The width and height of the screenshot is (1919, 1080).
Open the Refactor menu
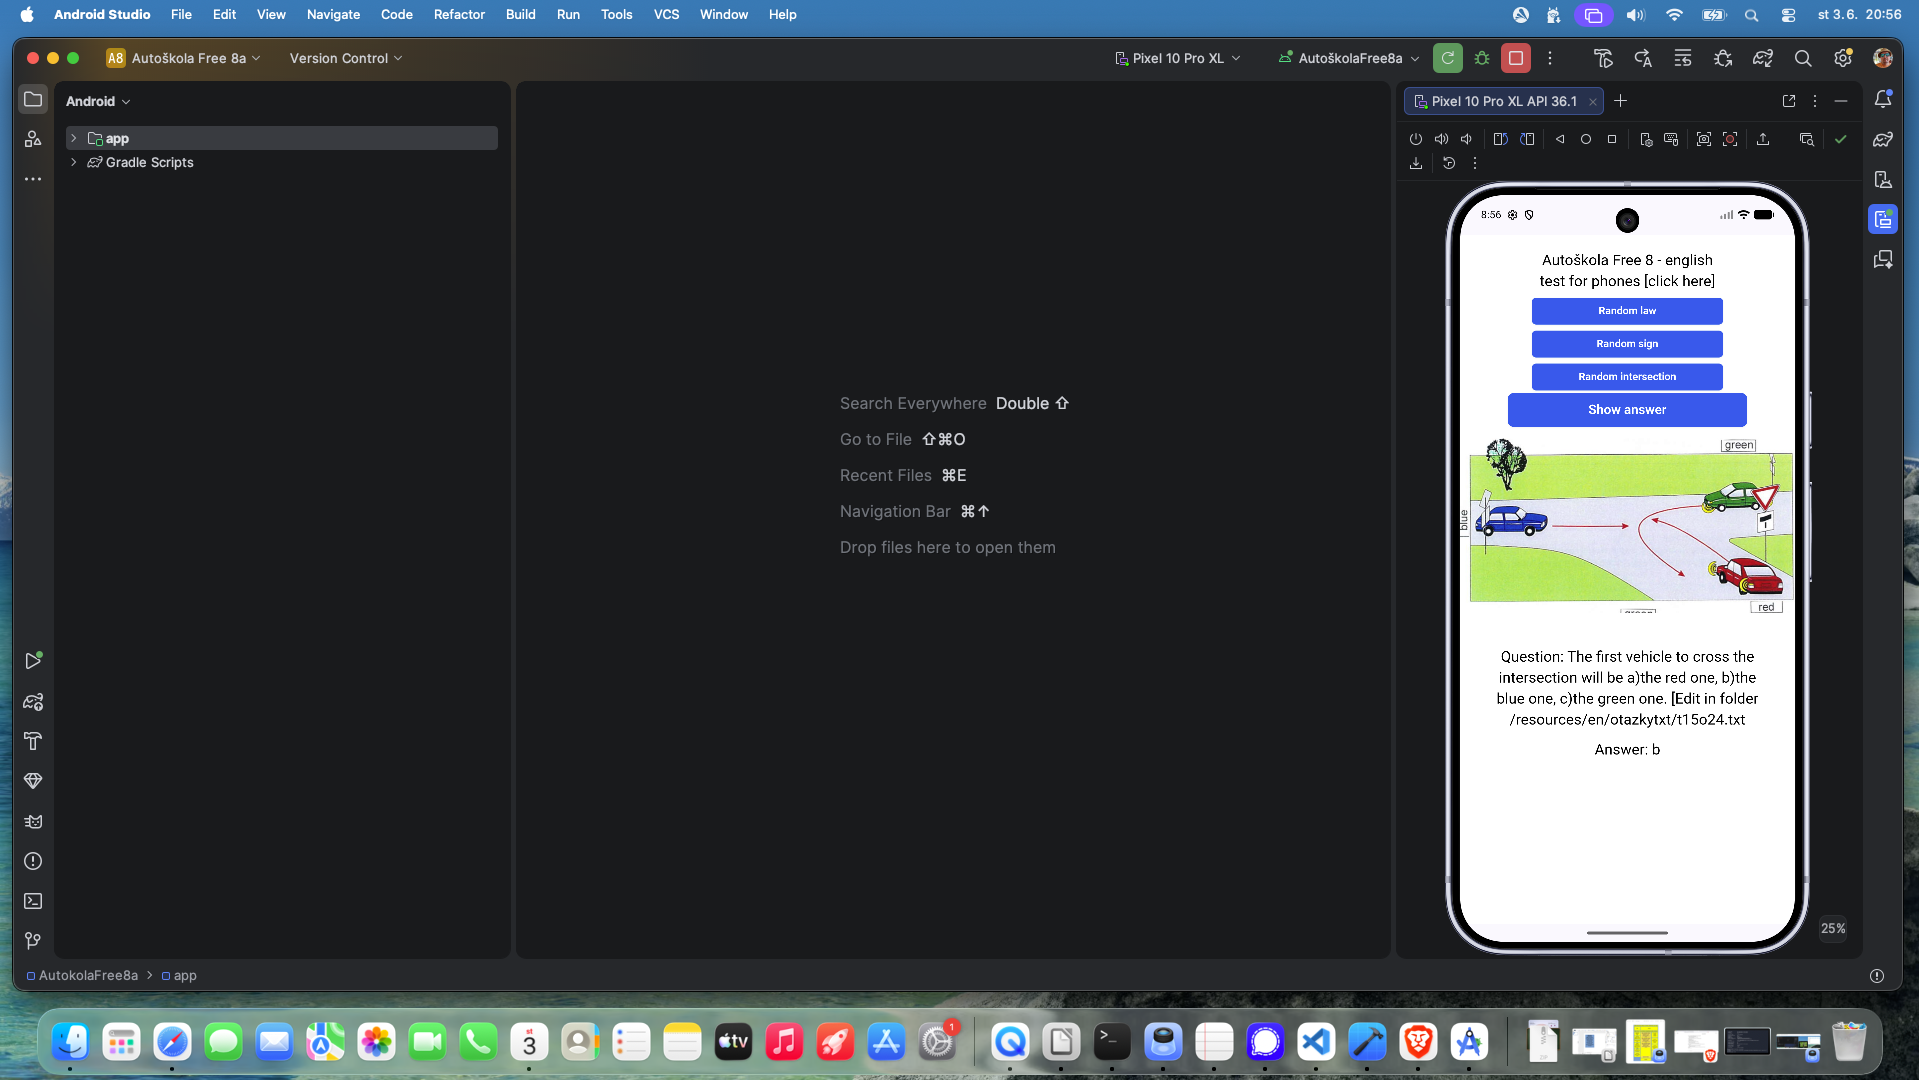pos(459,14)
